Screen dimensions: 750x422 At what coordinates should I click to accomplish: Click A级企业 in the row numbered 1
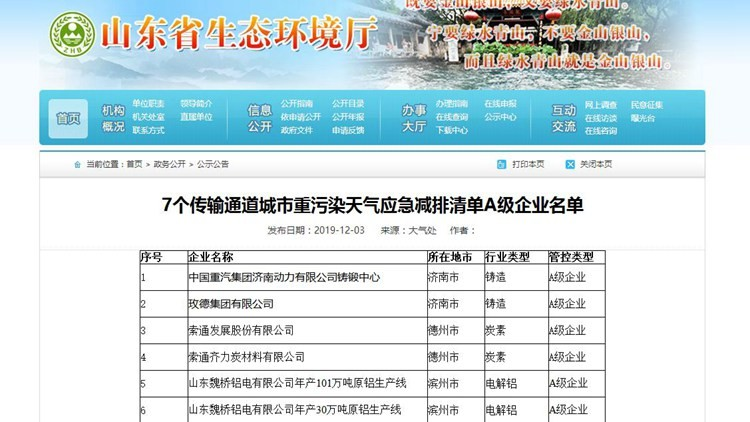tap(567, 277)
